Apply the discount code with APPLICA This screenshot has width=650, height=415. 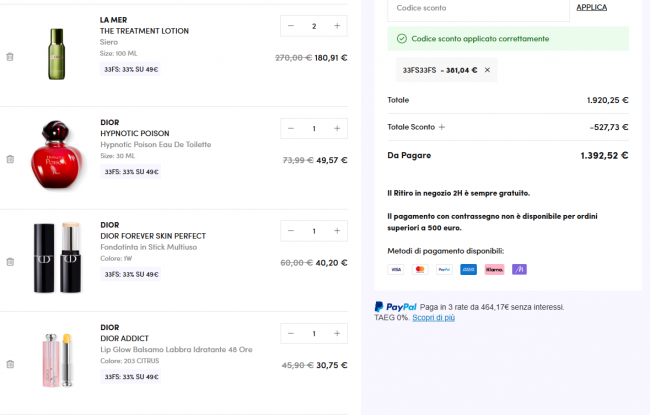tap(592, 7)
